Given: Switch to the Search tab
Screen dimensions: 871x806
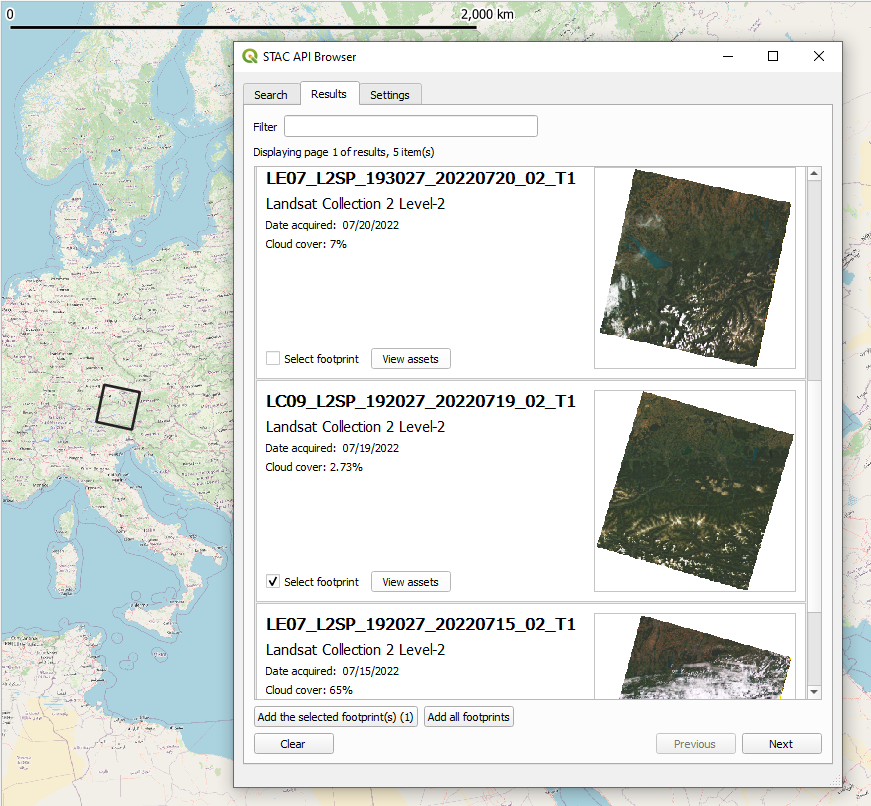Looking at the screenshot, I should tap(270, 95).
